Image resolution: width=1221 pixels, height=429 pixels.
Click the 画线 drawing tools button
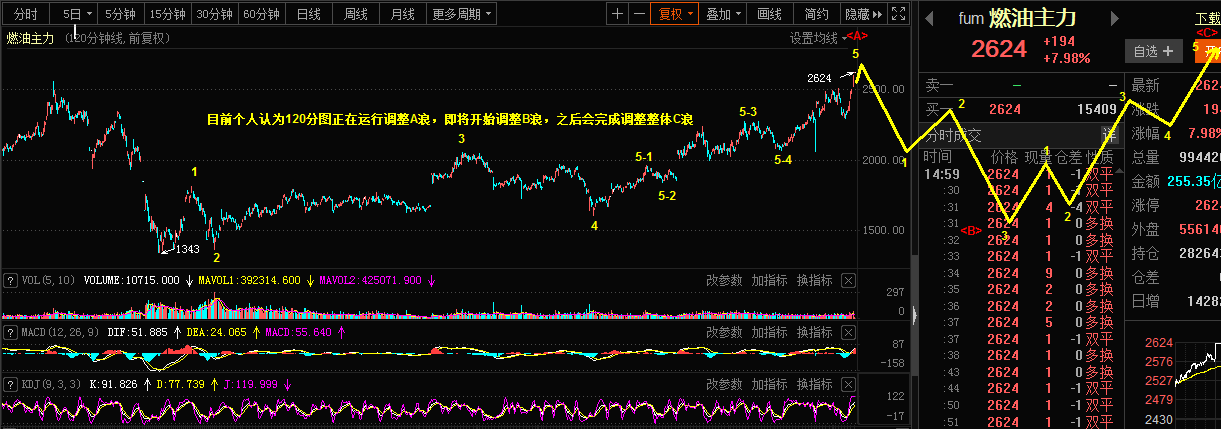click(x=769, y=14)
